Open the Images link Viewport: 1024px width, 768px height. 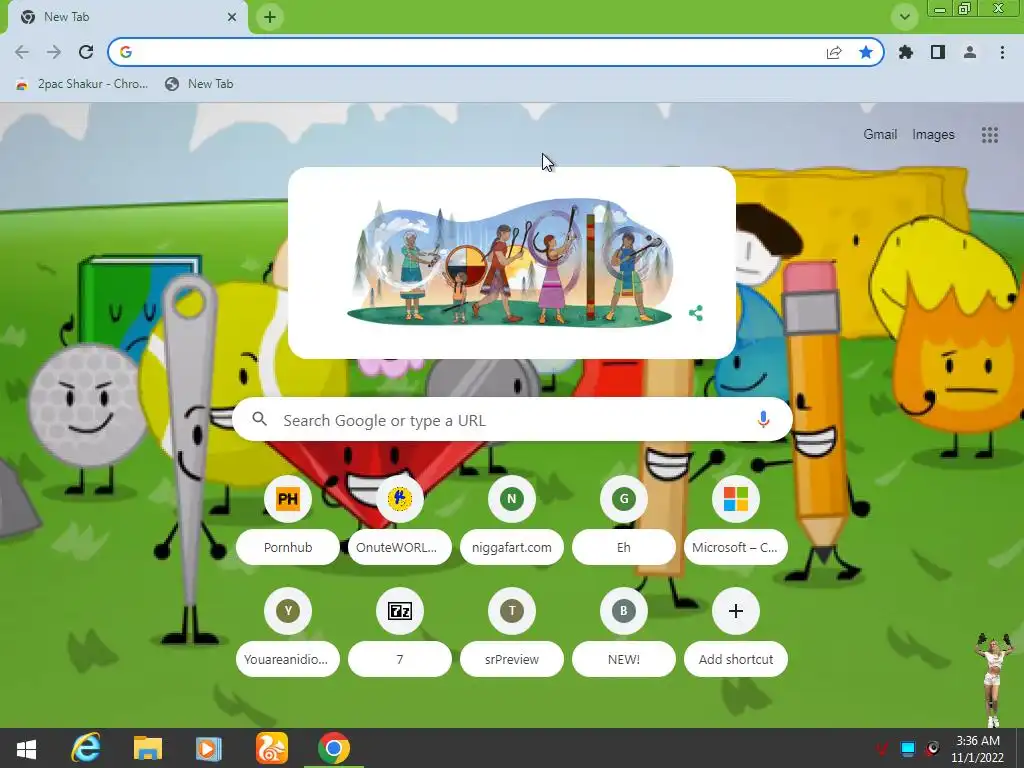click(933, 135)
